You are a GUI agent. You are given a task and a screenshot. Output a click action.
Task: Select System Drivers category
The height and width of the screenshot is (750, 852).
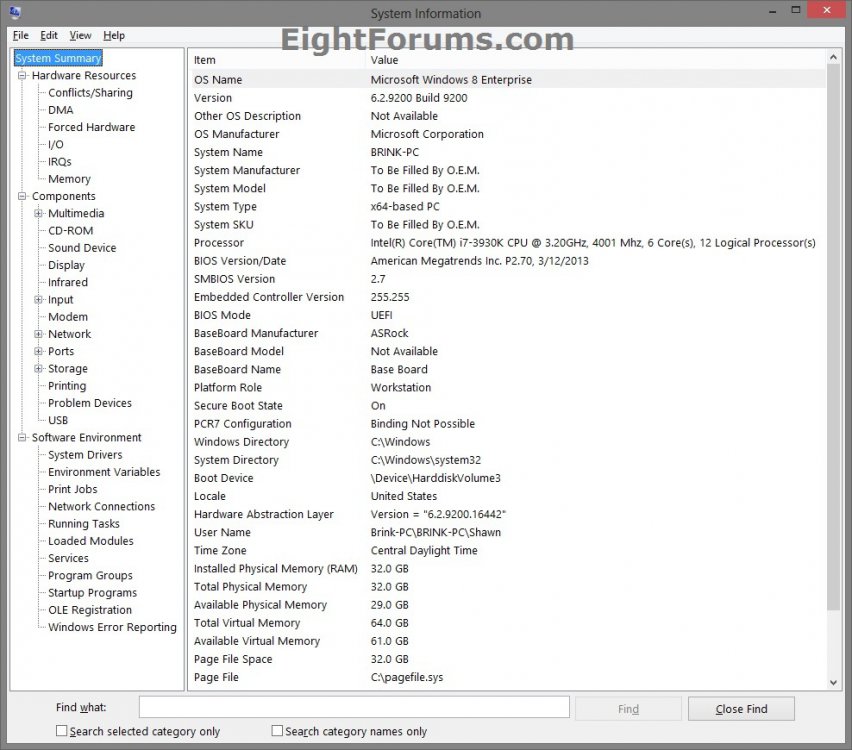click(85, 455)
